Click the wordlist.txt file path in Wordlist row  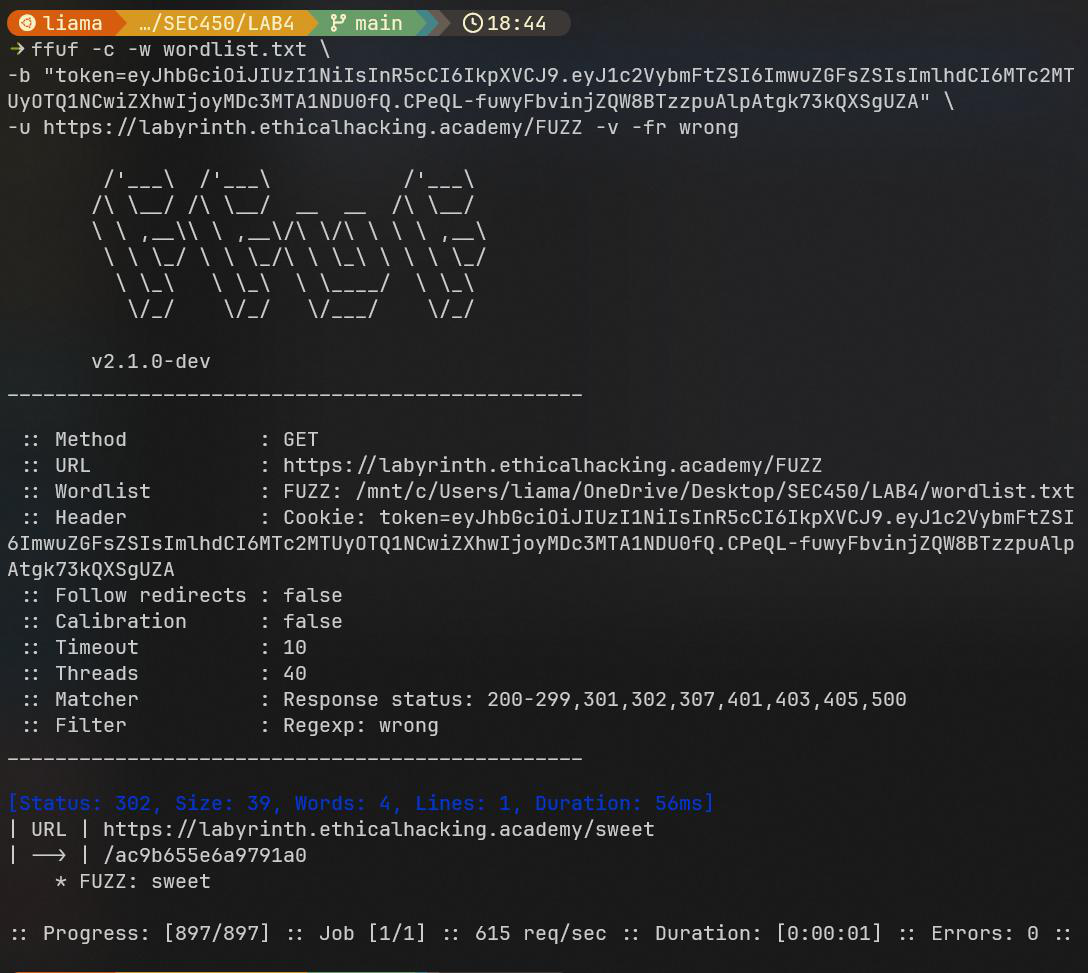(x=678, y=492)
